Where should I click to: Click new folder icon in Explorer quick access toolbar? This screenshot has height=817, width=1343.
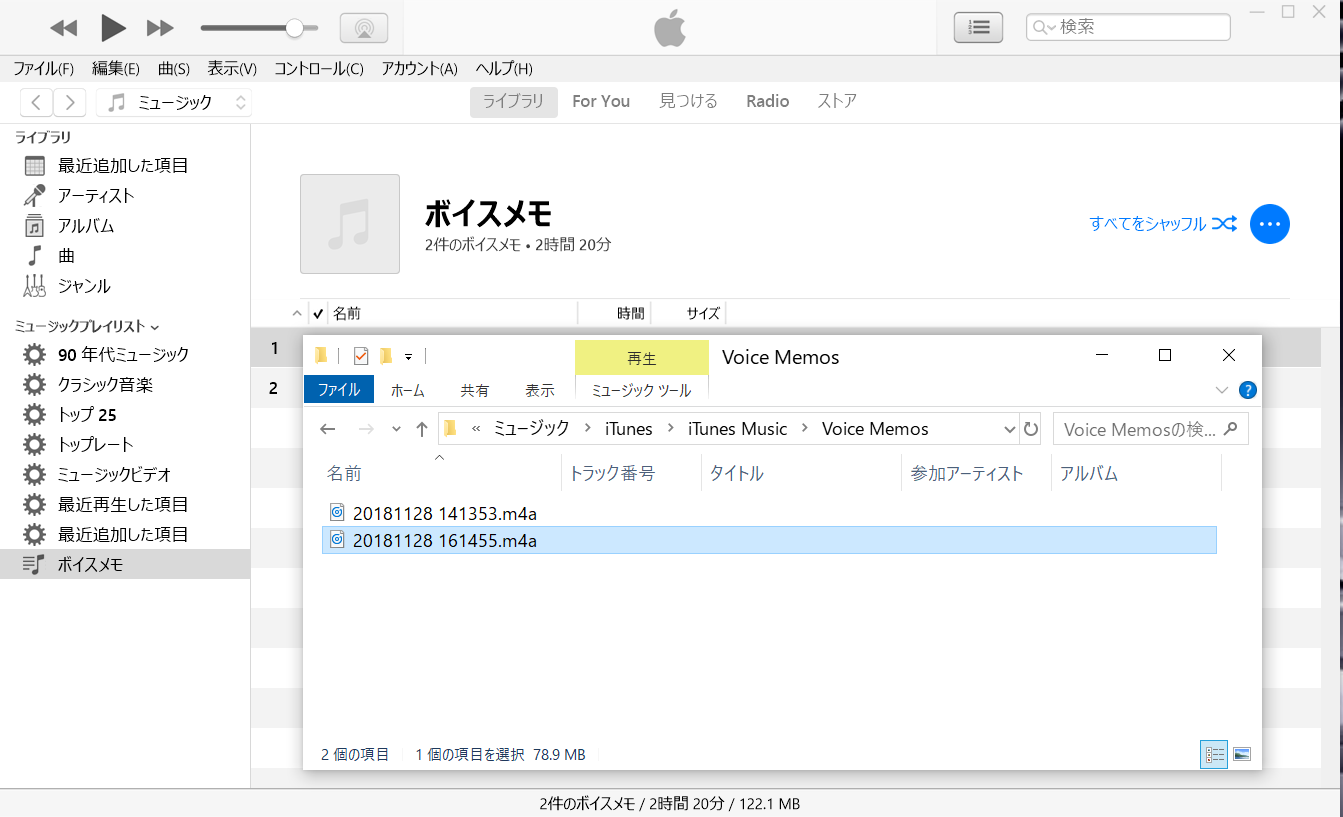pyautogui.click(x=386, y=355)
